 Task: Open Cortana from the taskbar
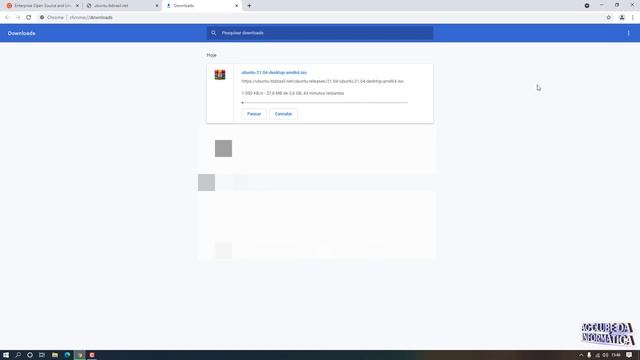coord(30,355)
